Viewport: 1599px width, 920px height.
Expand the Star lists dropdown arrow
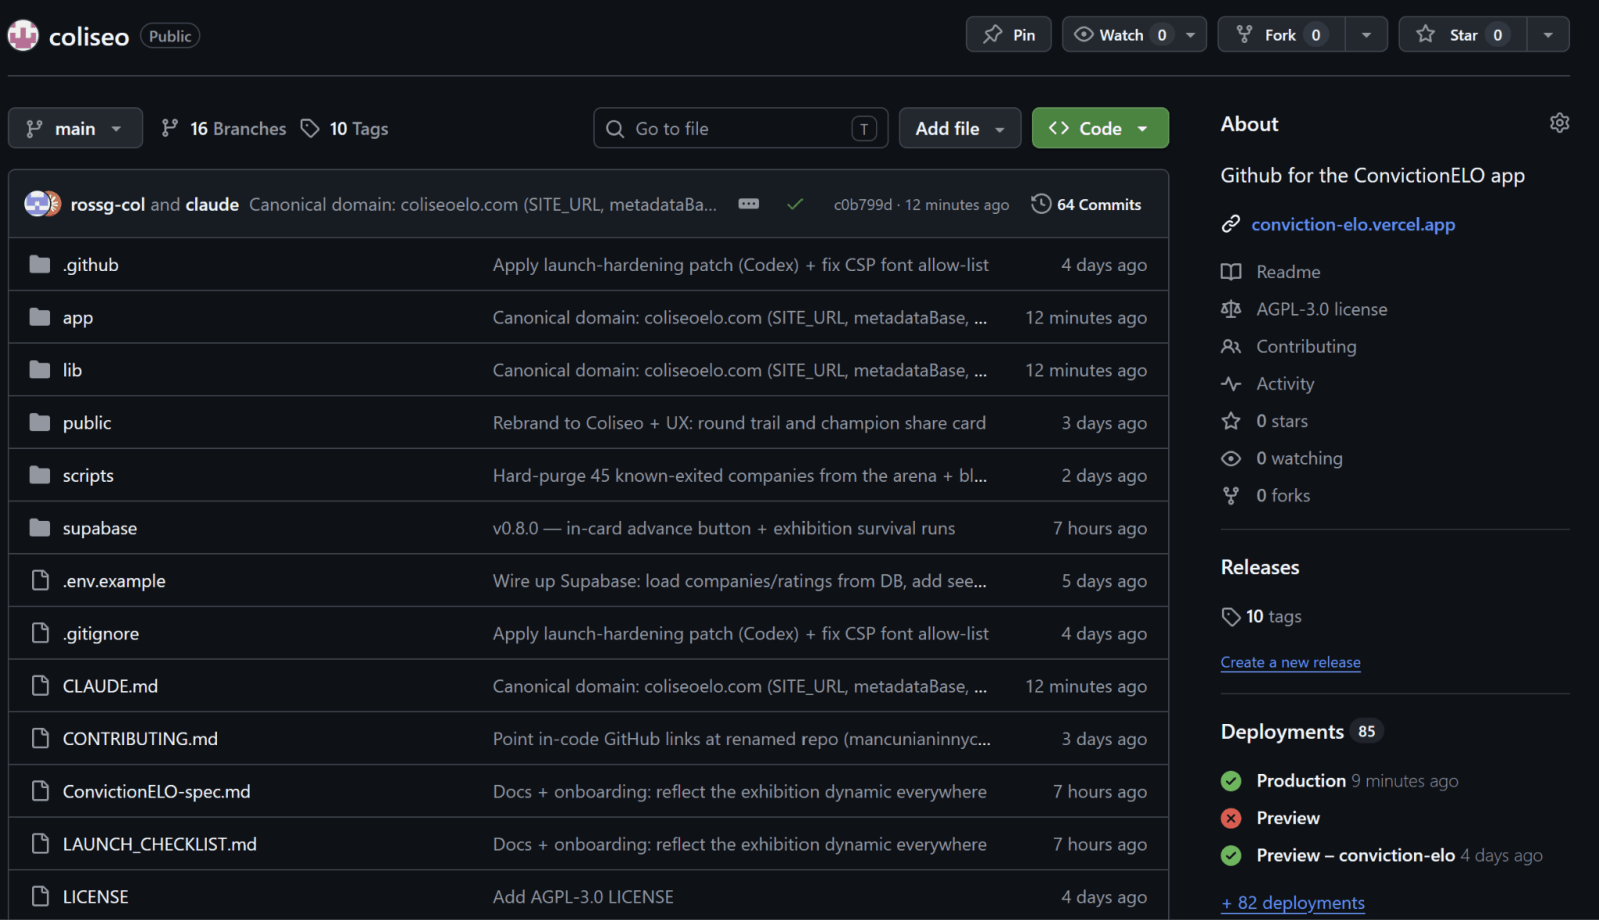1548,35
